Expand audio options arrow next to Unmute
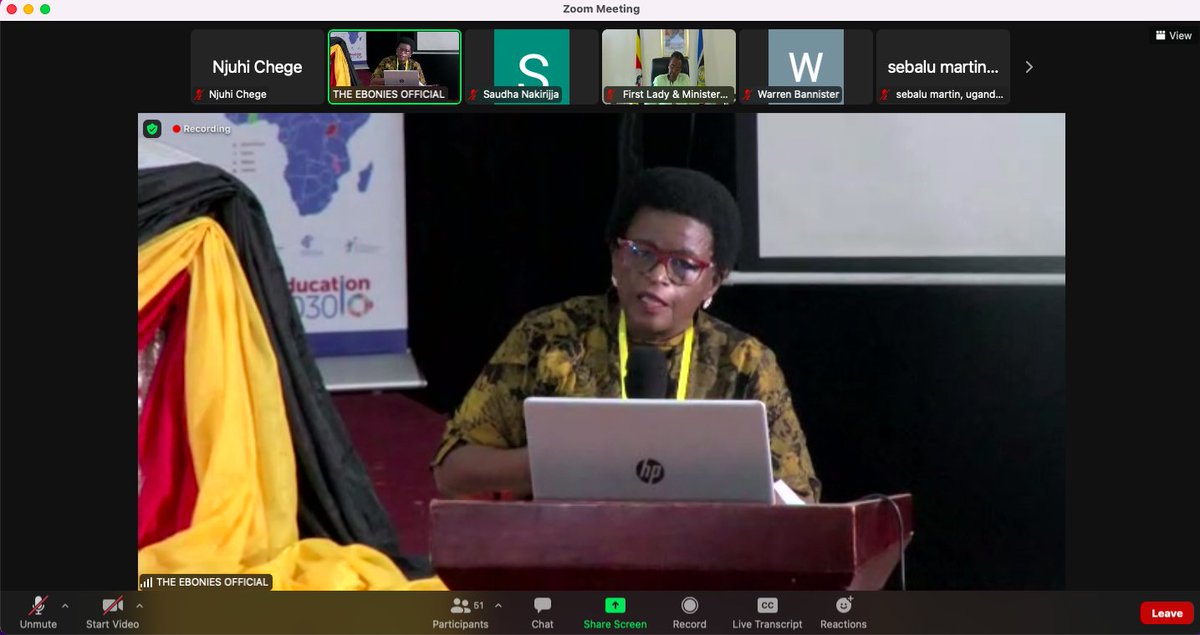Image resolution: width=1200 pixels, height=635 pixels. pos(65,605)
